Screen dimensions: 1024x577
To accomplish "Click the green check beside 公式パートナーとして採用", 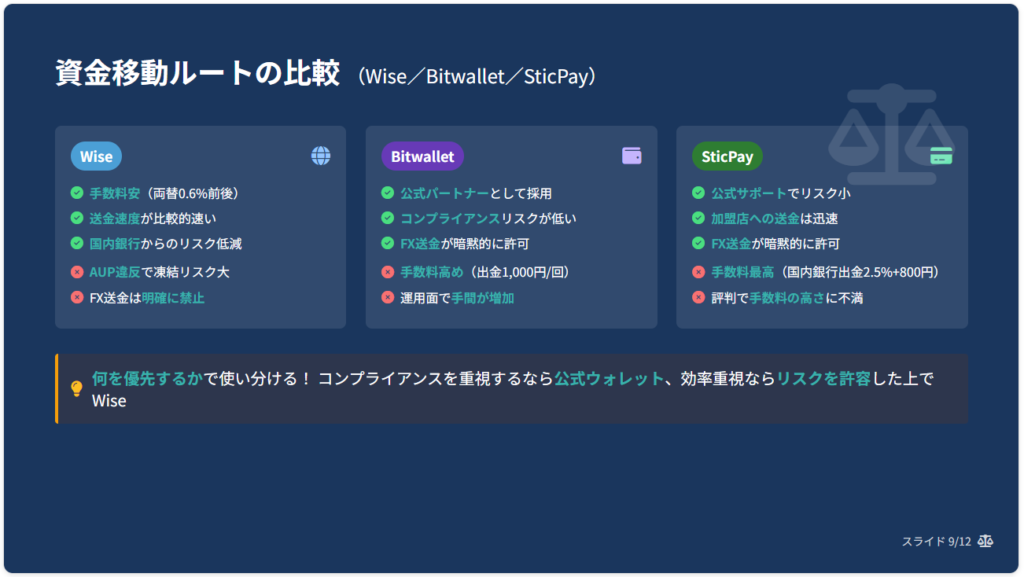I will click(388, 193).
